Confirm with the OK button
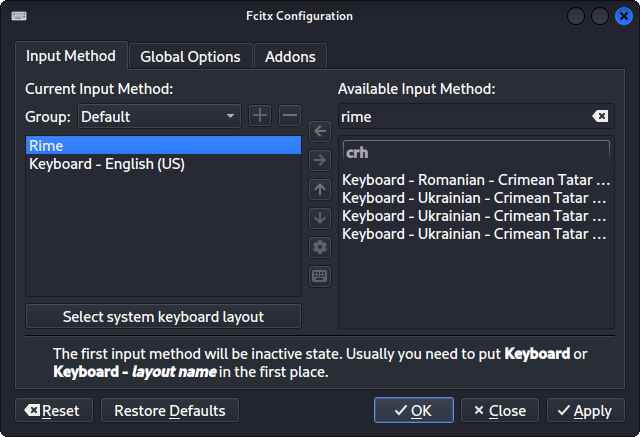The width and height of the screenshot is (640, 437). 413,411
